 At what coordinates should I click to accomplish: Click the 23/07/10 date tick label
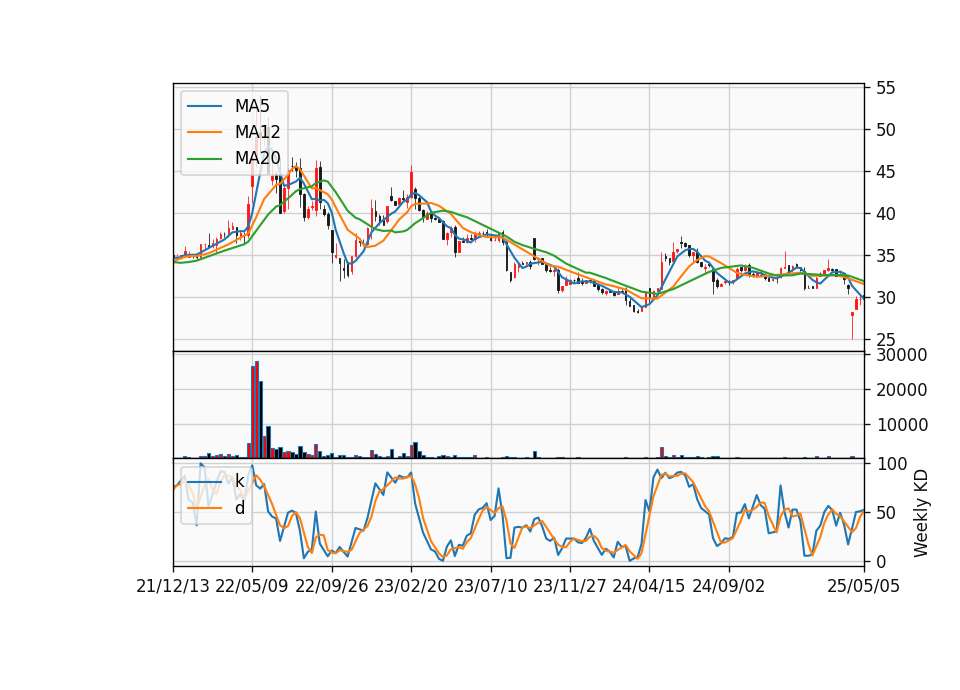point(490,587)
